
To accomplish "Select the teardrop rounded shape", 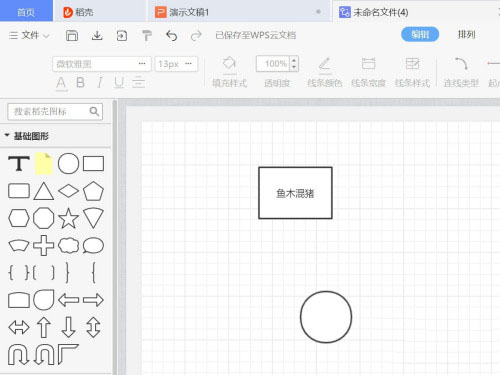I will [x=44, y=300].
